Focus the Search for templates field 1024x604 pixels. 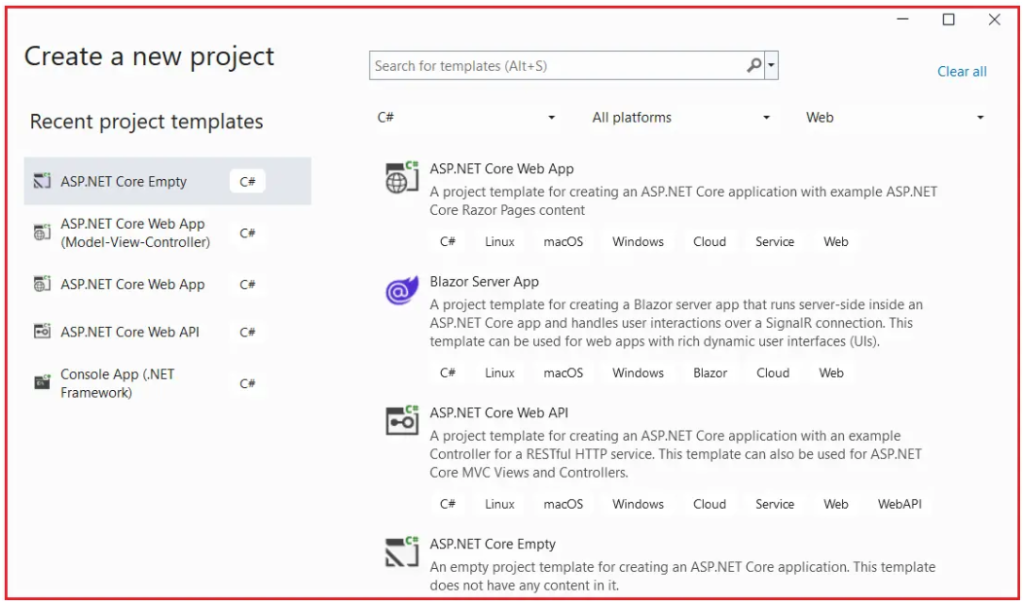[x=555, y=66]
